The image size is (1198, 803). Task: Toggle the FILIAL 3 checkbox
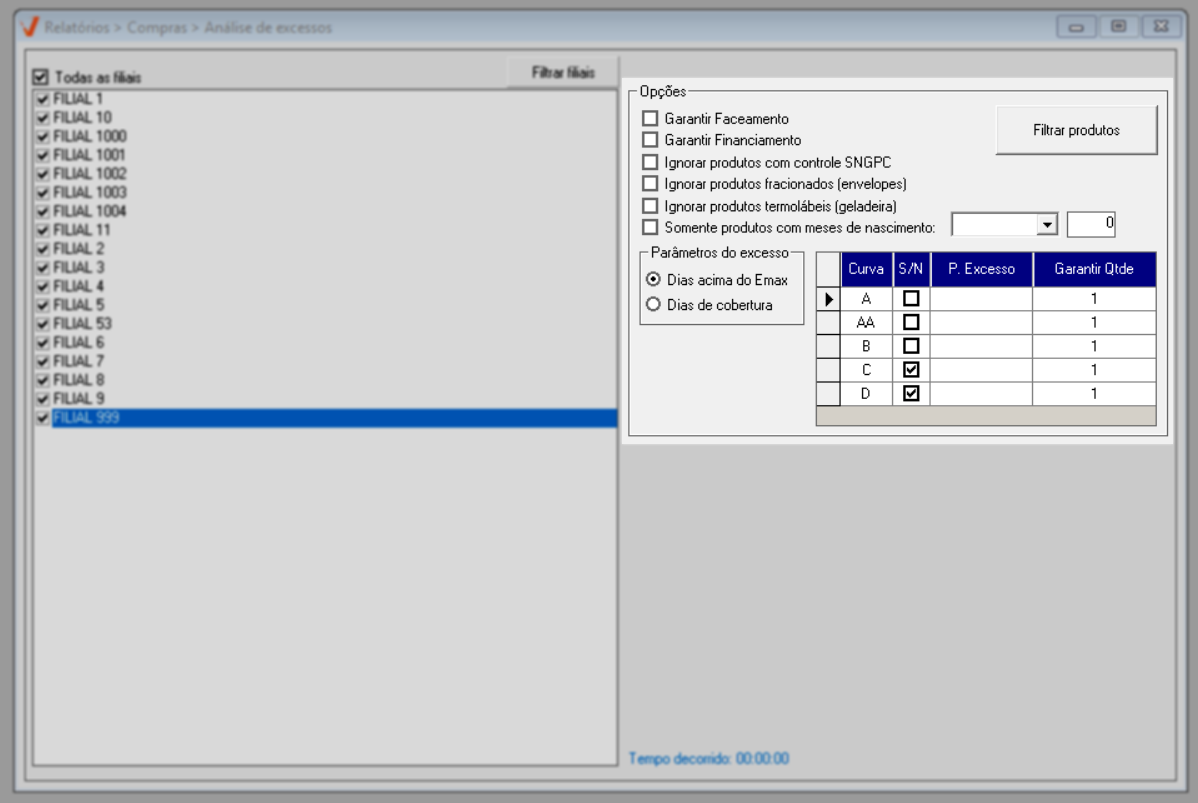(43, 267)
